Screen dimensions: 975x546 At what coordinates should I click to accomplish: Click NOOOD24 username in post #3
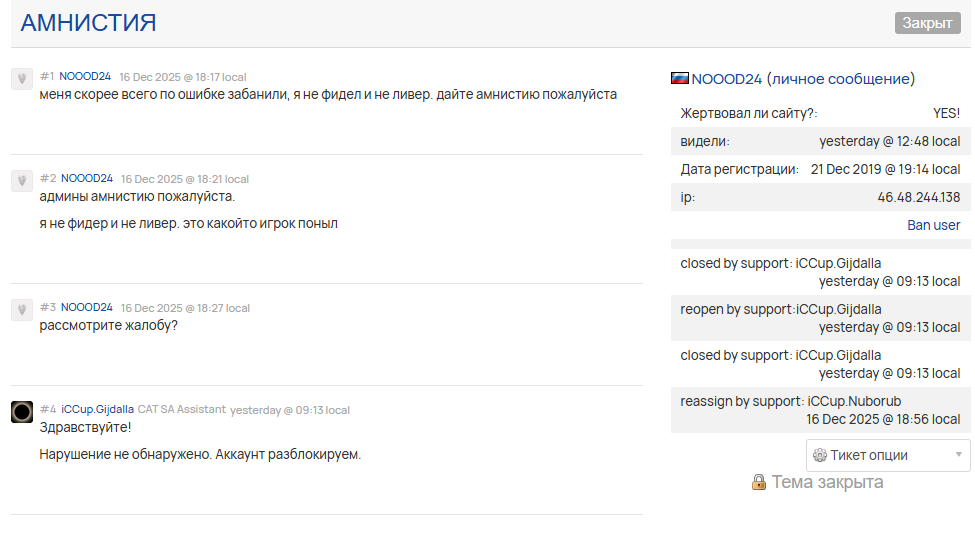tap(87, 308)
